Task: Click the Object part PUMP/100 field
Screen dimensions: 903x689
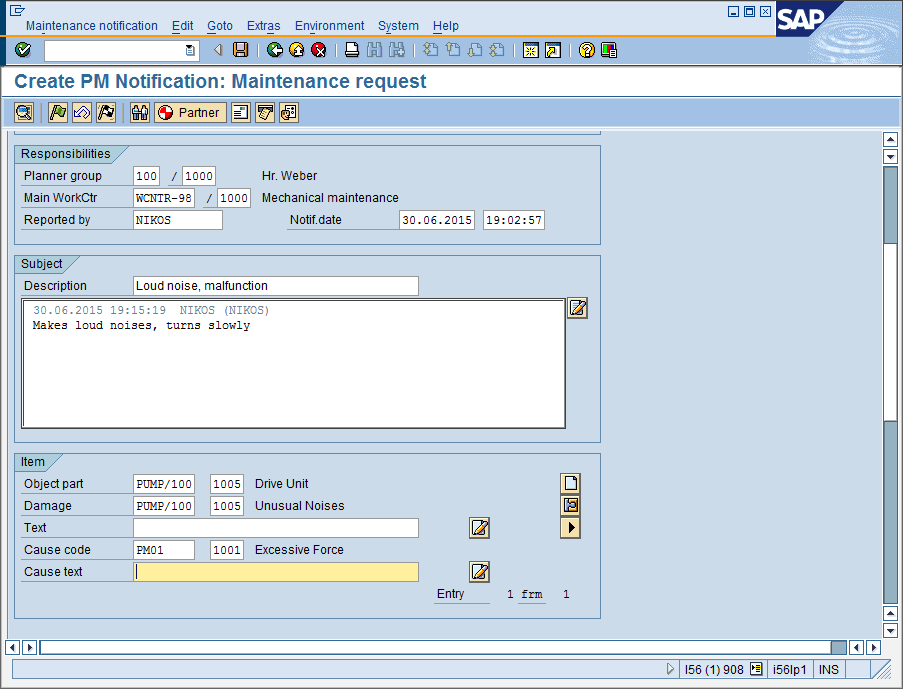Action: (164, 483)
